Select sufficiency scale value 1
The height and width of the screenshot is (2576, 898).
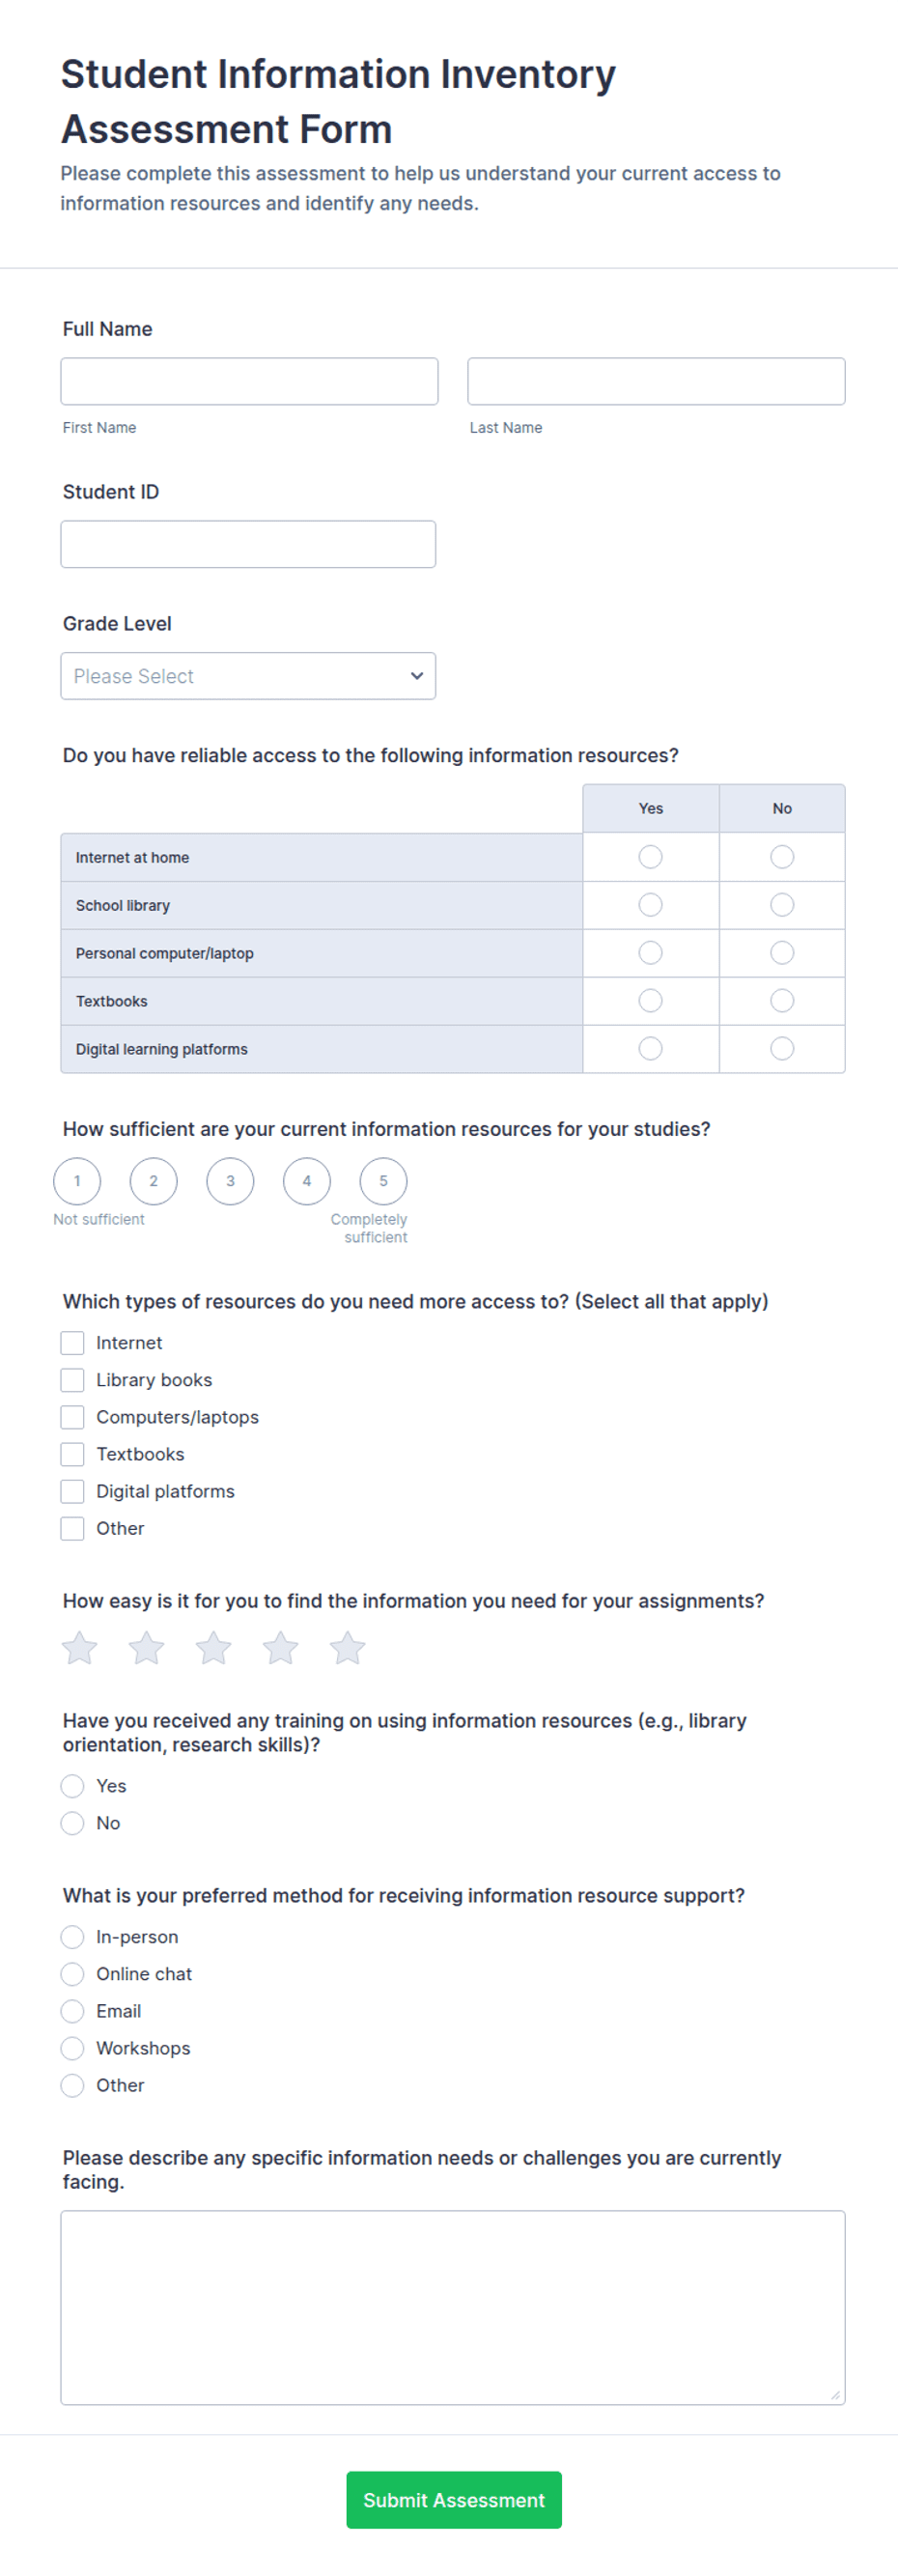pyautogui.click(x=77, y=1181)
